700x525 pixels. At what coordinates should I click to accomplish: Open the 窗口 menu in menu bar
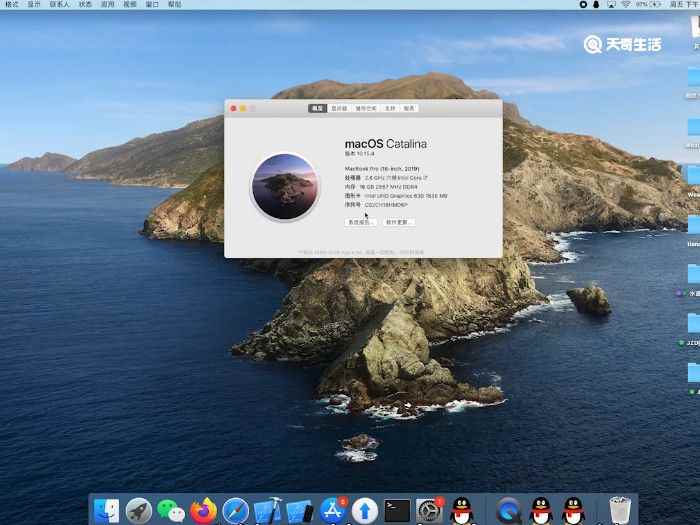(x=152, y=5)
